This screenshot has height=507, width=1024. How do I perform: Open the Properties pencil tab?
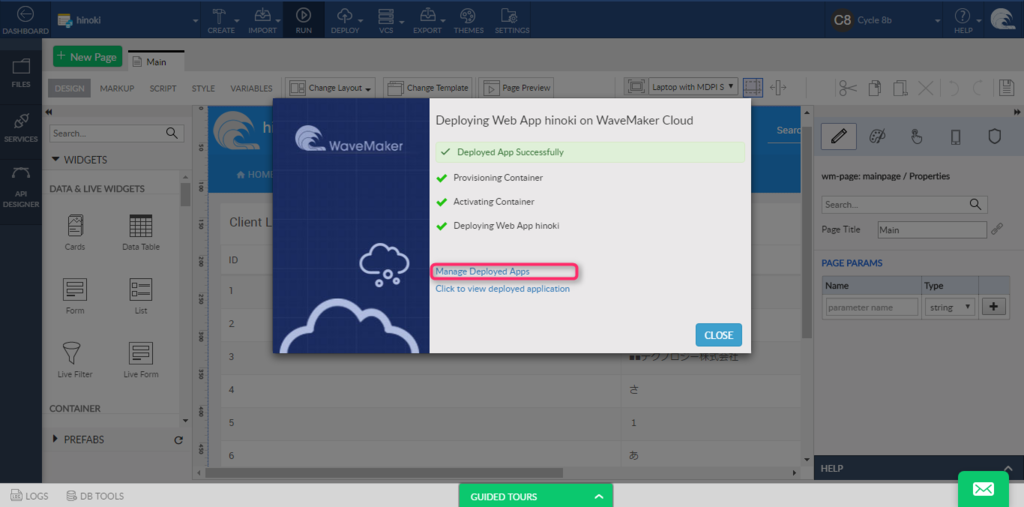[x=840, y=137]
